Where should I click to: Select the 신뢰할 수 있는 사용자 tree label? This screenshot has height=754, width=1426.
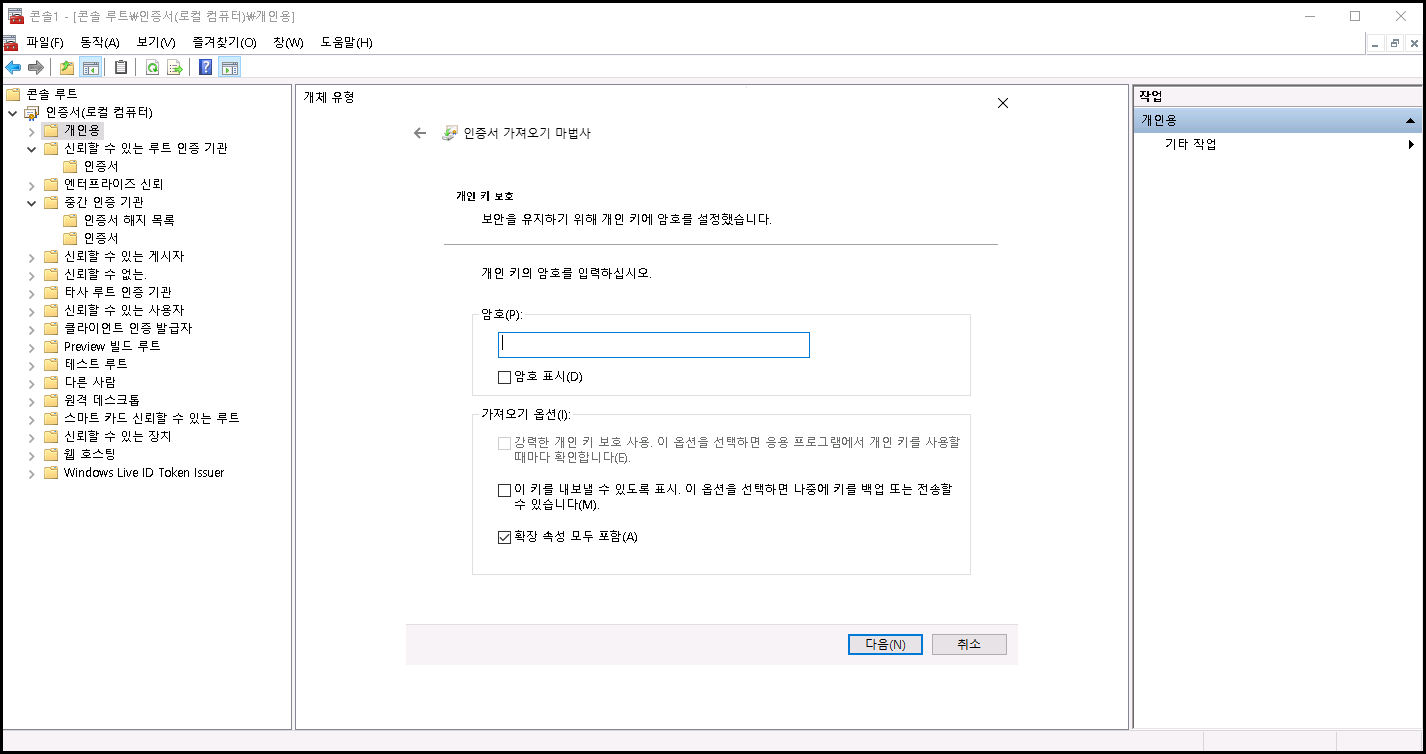pos(124,310)
